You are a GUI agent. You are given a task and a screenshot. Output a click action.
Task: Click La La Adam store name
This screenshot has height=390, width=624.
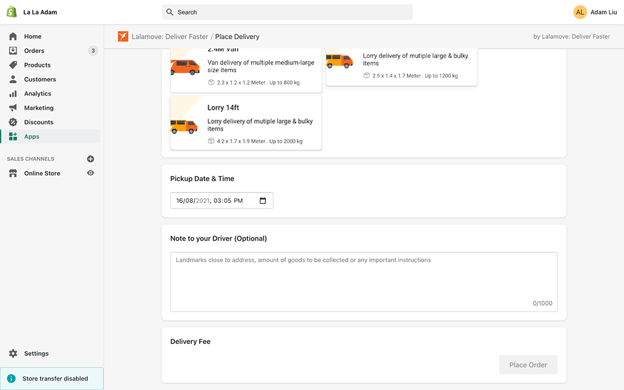click(x=40, y=12)
